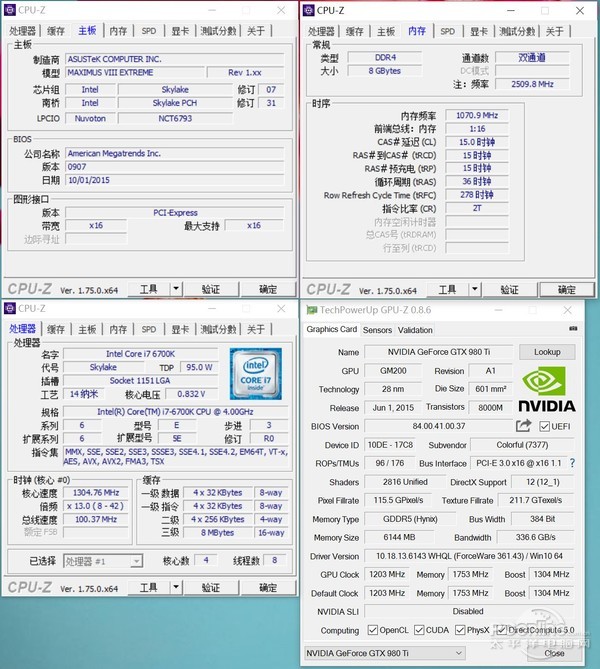Click 验证 button in motherboard window

pyautogui.click(x=210, y=289)
